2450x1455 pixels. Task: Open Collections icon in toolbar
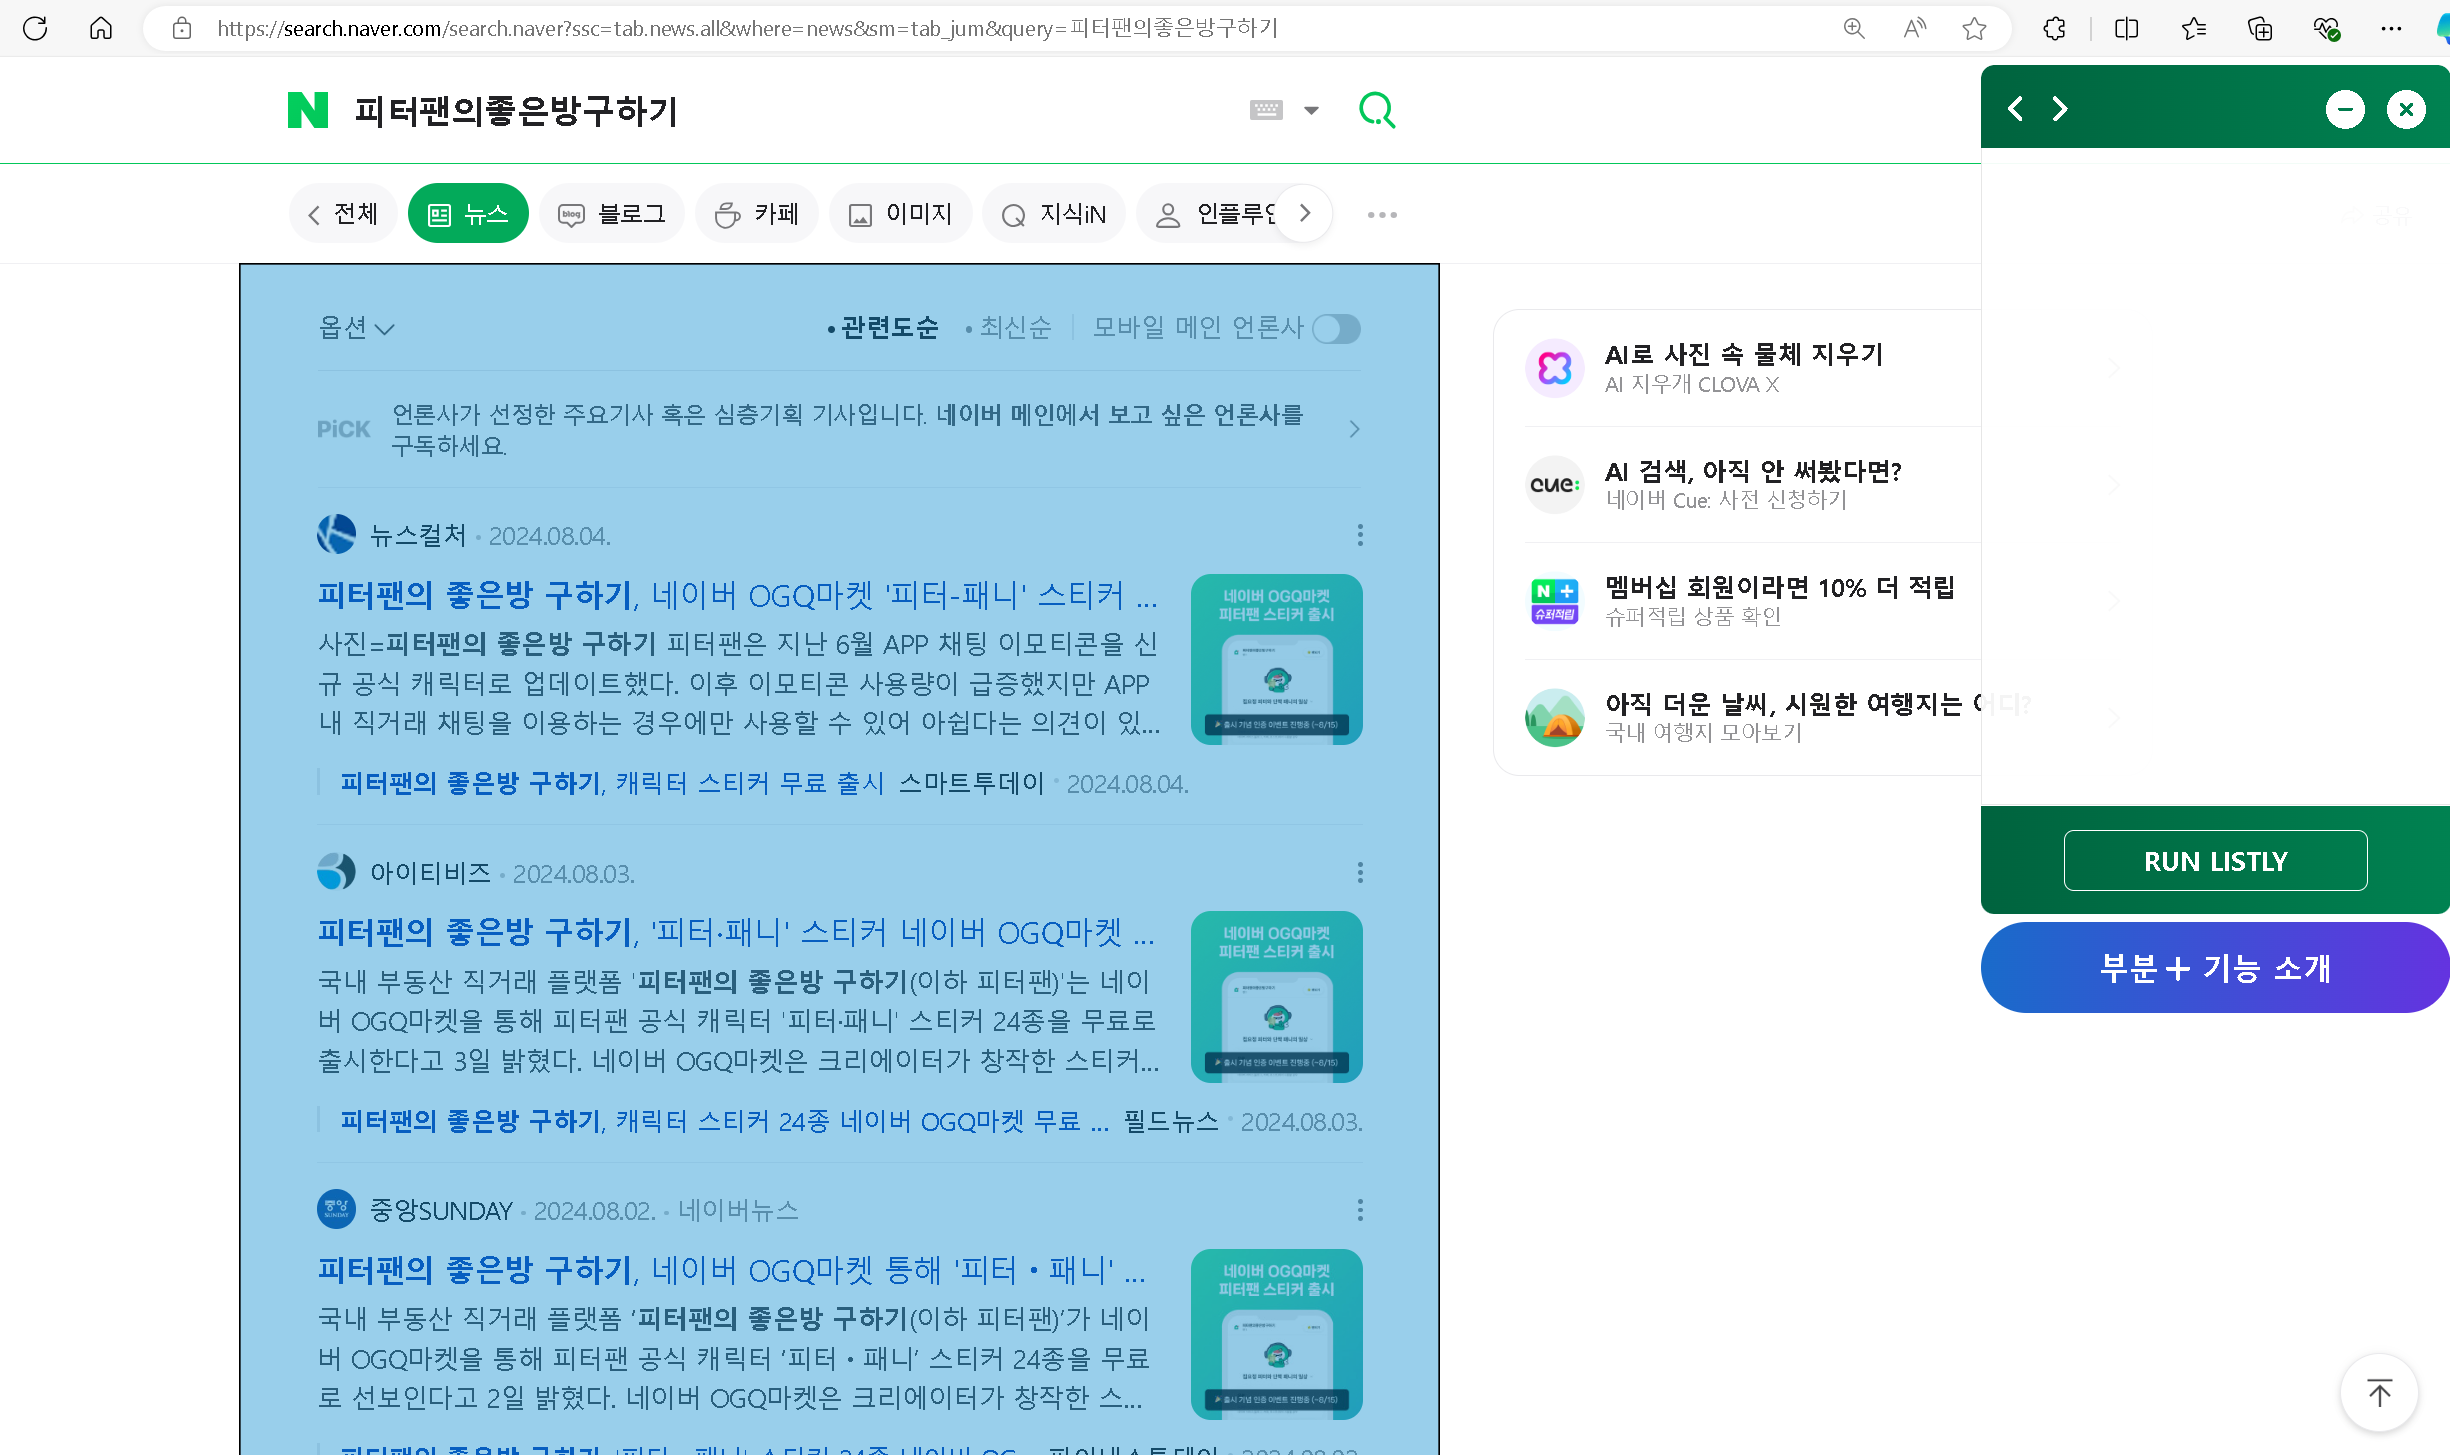(2260, 28)
